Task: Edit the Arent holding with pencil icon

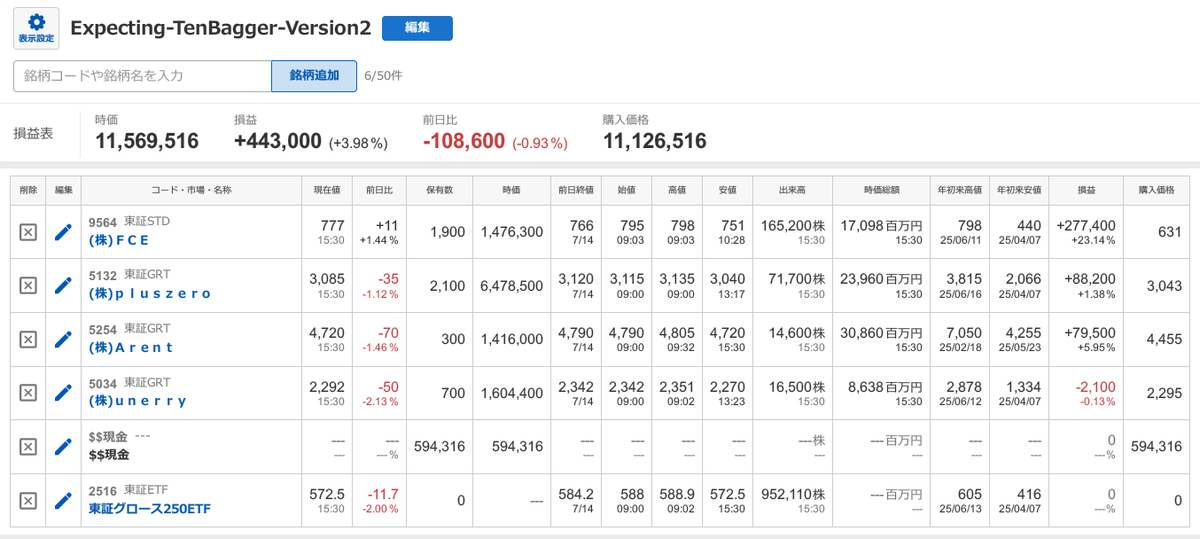Action: click(x=63, y=339)
